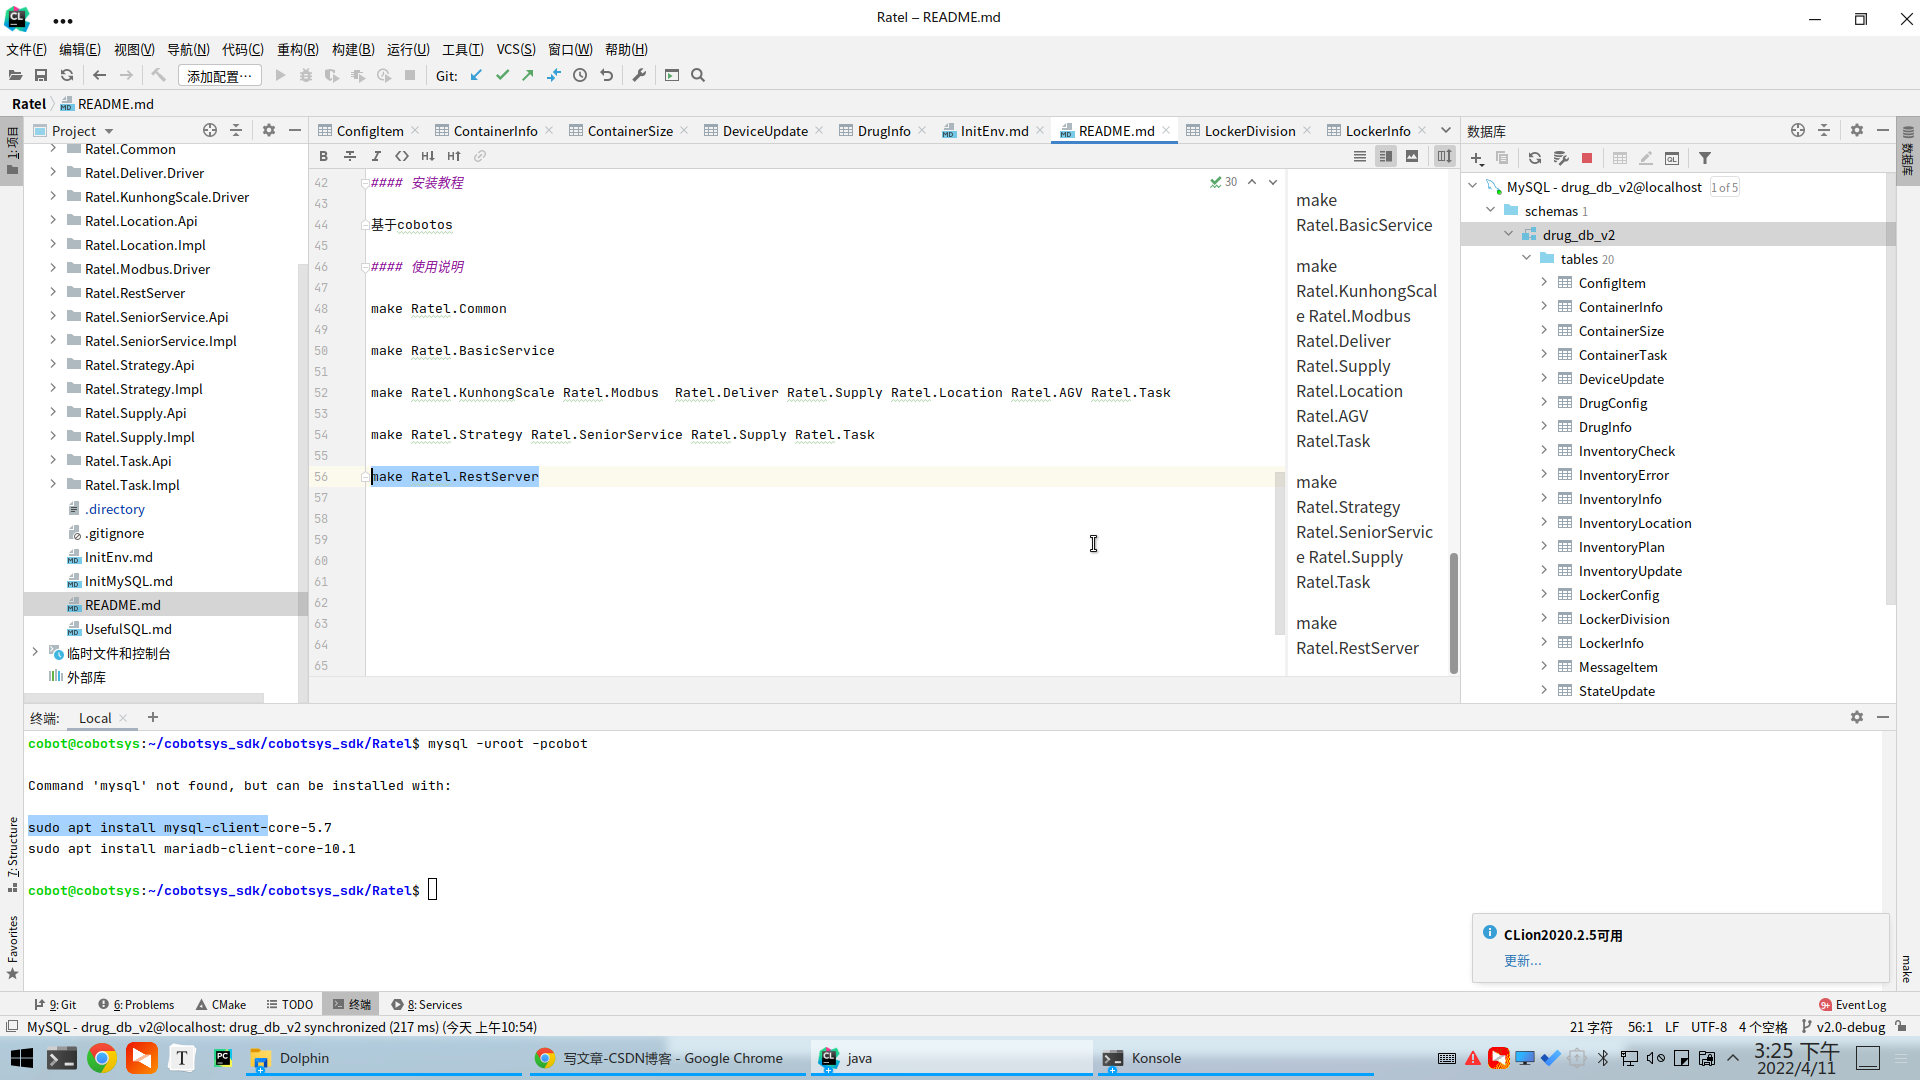Image resolution: width=1920 pixels, height=1080 pixels.
Task: Toggle markdown auto-scroll preview button
Action: pos(1444,156)
